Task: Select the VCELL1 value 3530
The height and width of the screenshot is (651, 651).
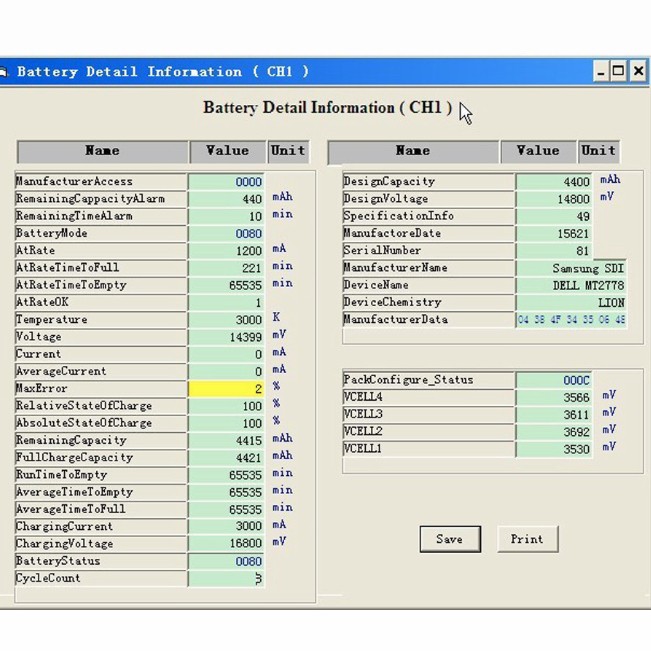Action: pyautogui.click(x=554, y=449)
